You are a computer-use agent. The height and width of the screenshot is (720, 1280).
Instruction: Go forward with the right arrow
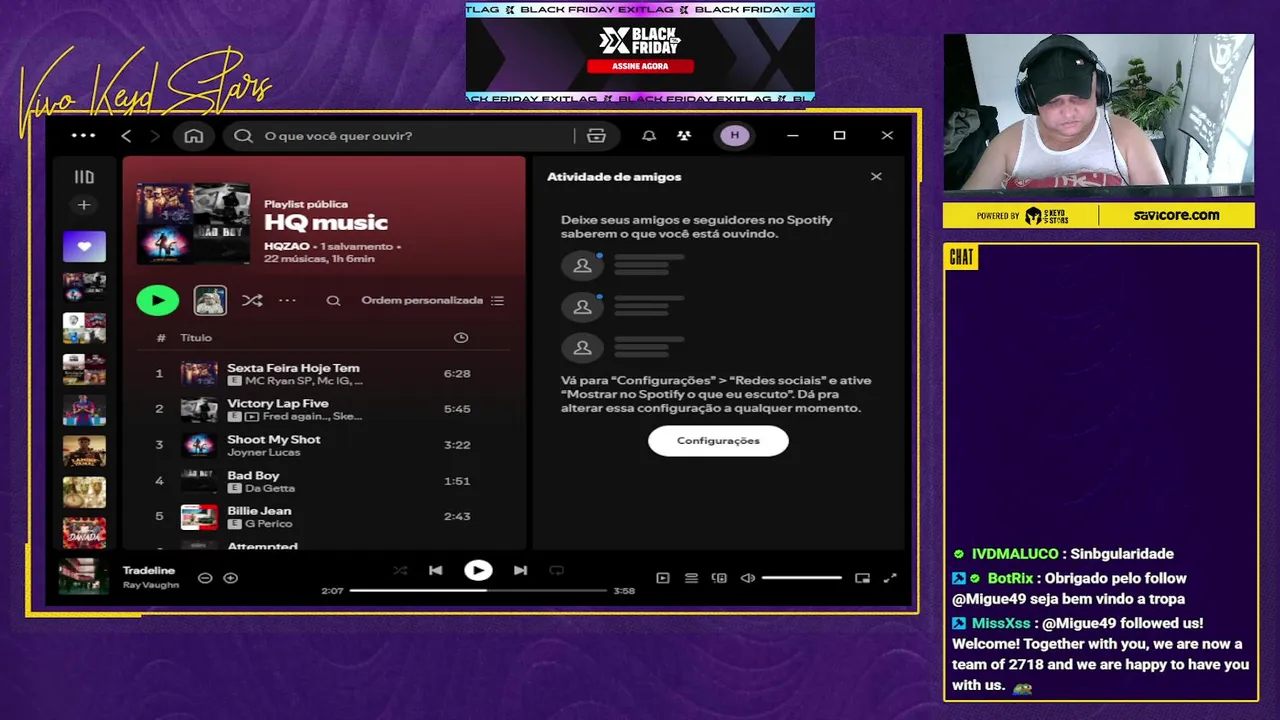point(154,136)
